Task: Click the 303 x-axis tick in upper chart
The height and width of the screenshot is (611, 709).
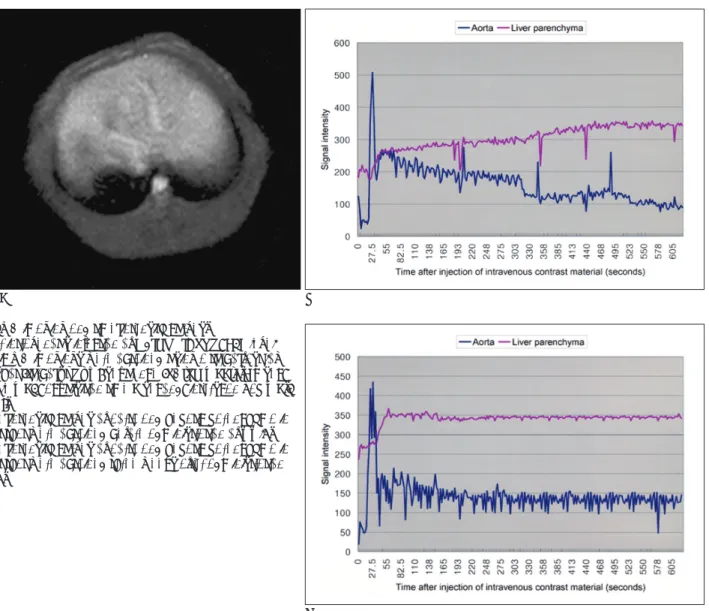Action: (x=515, y=251)
